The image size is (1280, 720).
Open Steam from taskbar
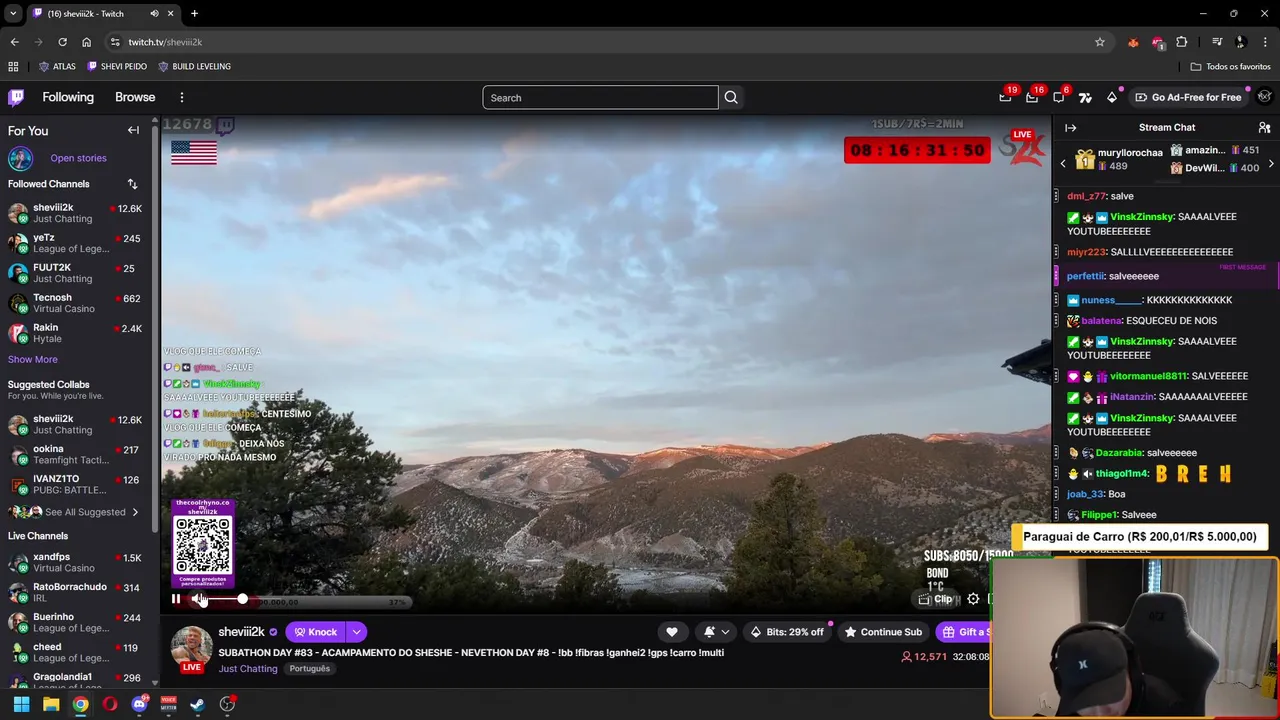[197, 704]
